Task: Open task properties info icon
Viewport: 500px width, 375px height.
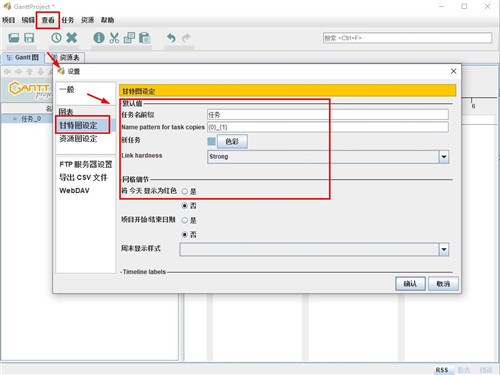Action: pos(99,38)
